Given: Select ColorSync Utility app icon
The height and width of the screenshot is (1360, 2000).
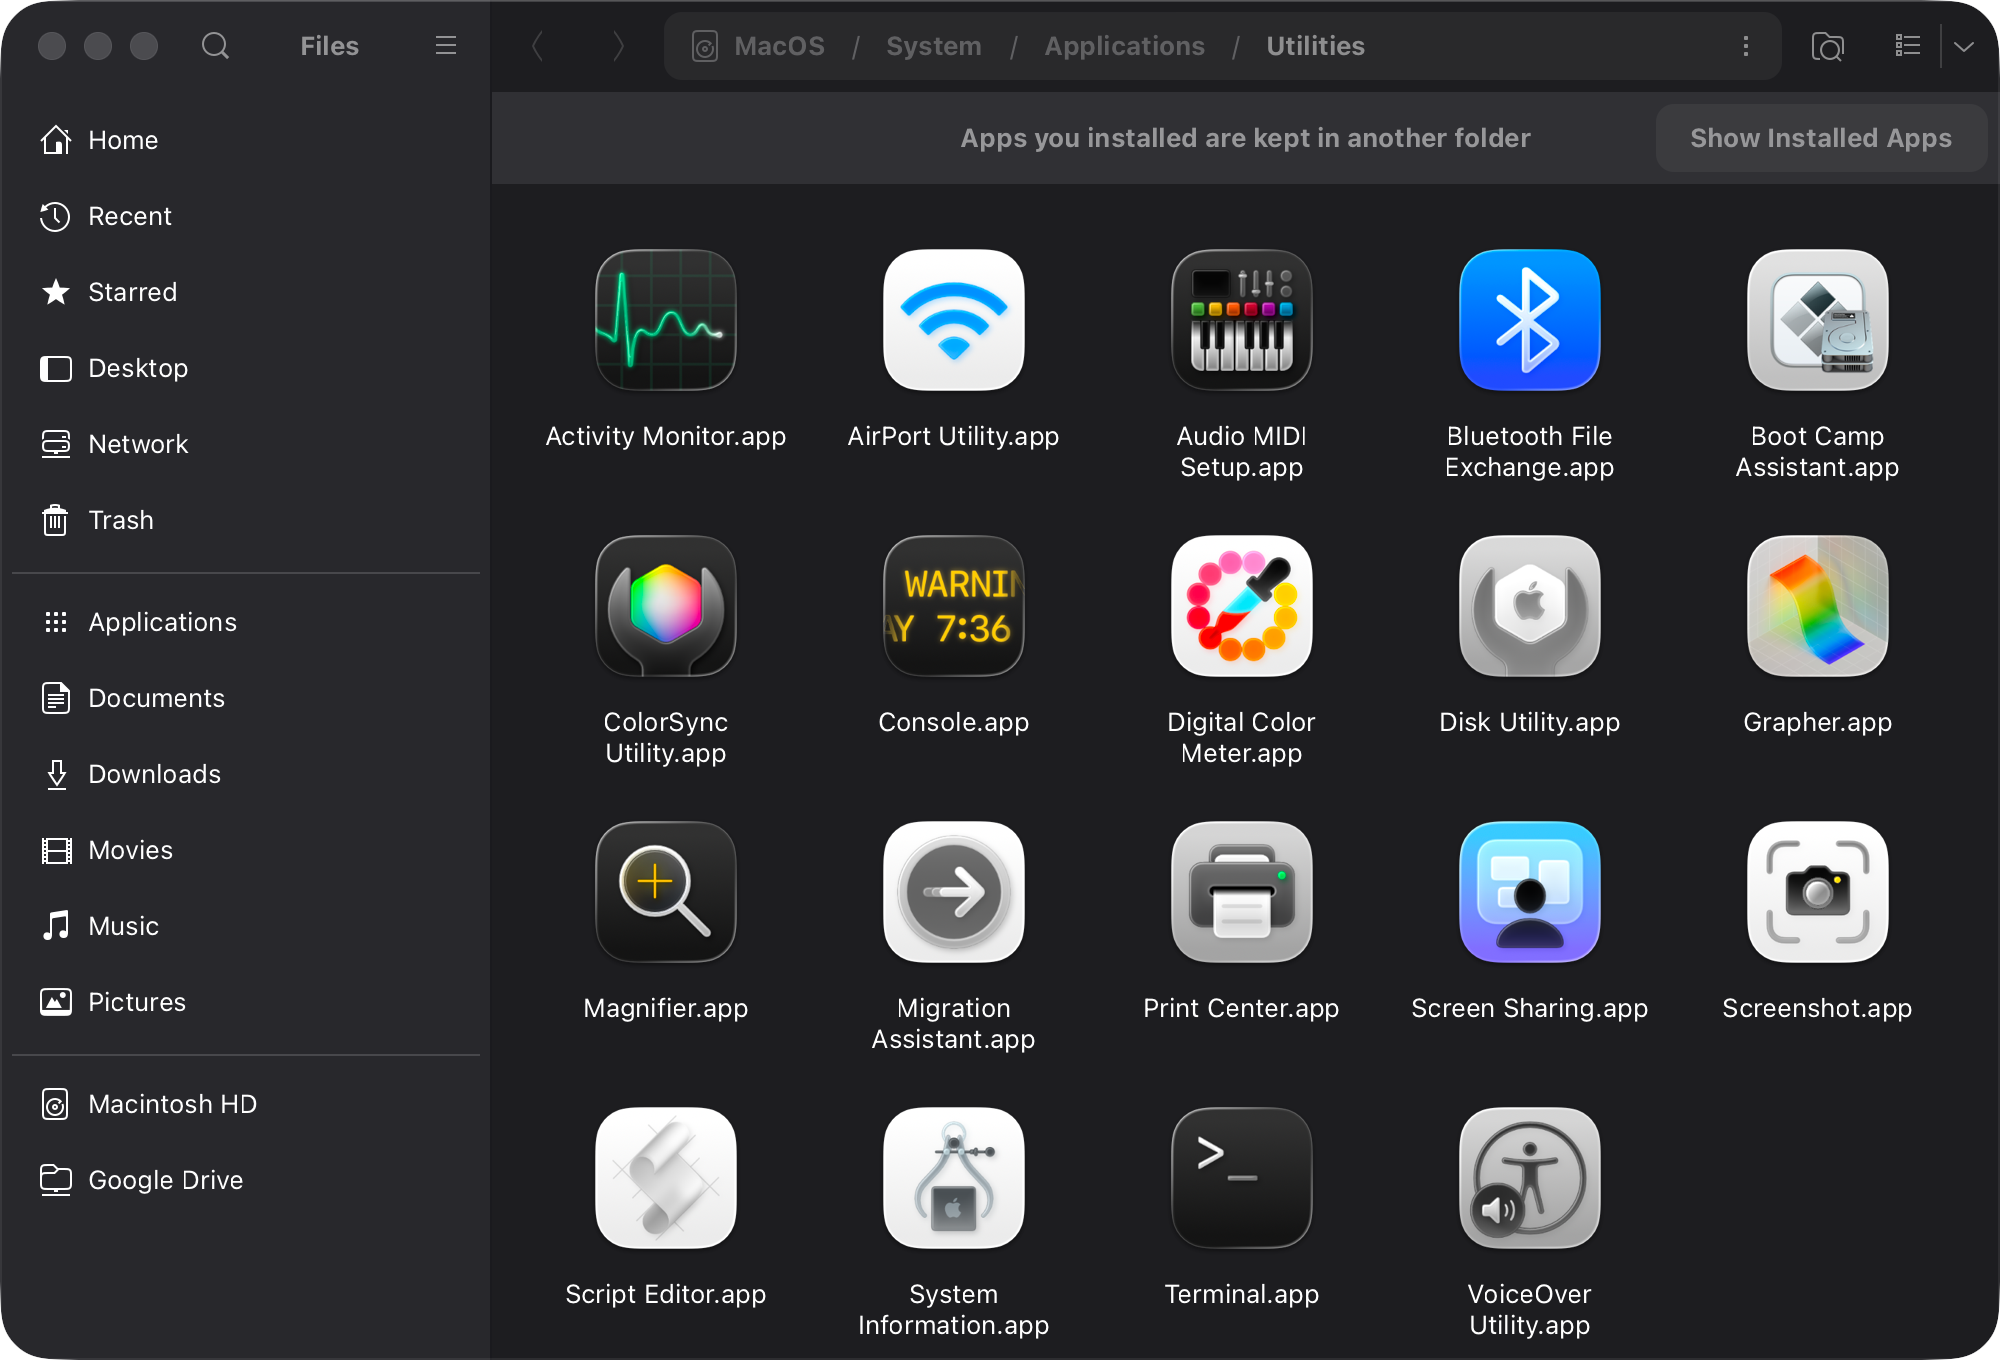Looking at the screenshot, I should (x=665, y=606).
